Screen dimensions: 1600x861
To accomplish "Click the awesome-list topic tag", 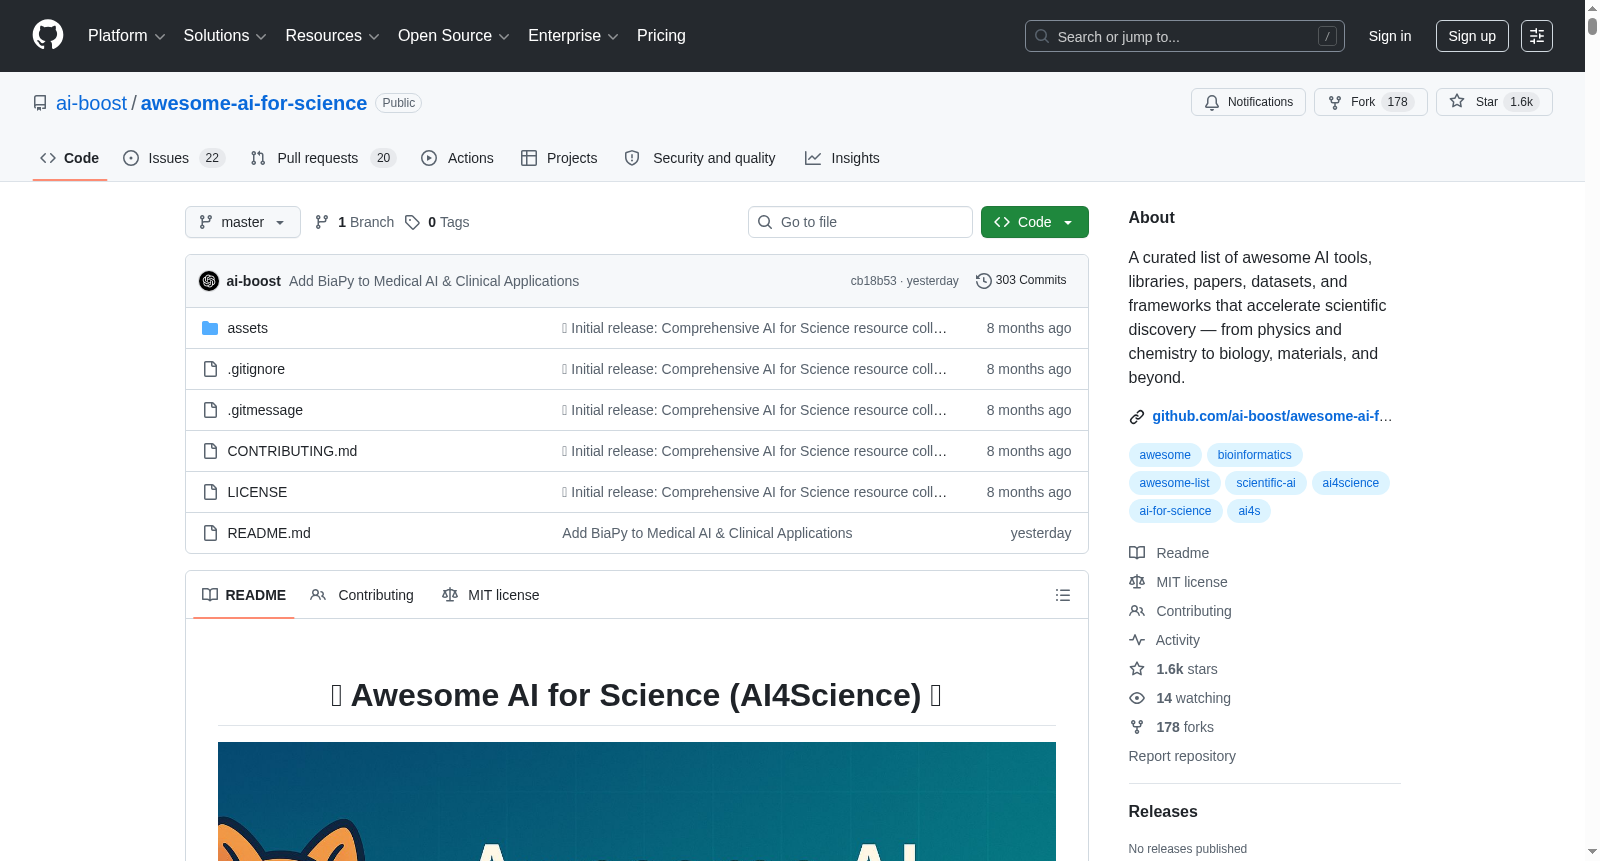I will [x=1174, y=483].
